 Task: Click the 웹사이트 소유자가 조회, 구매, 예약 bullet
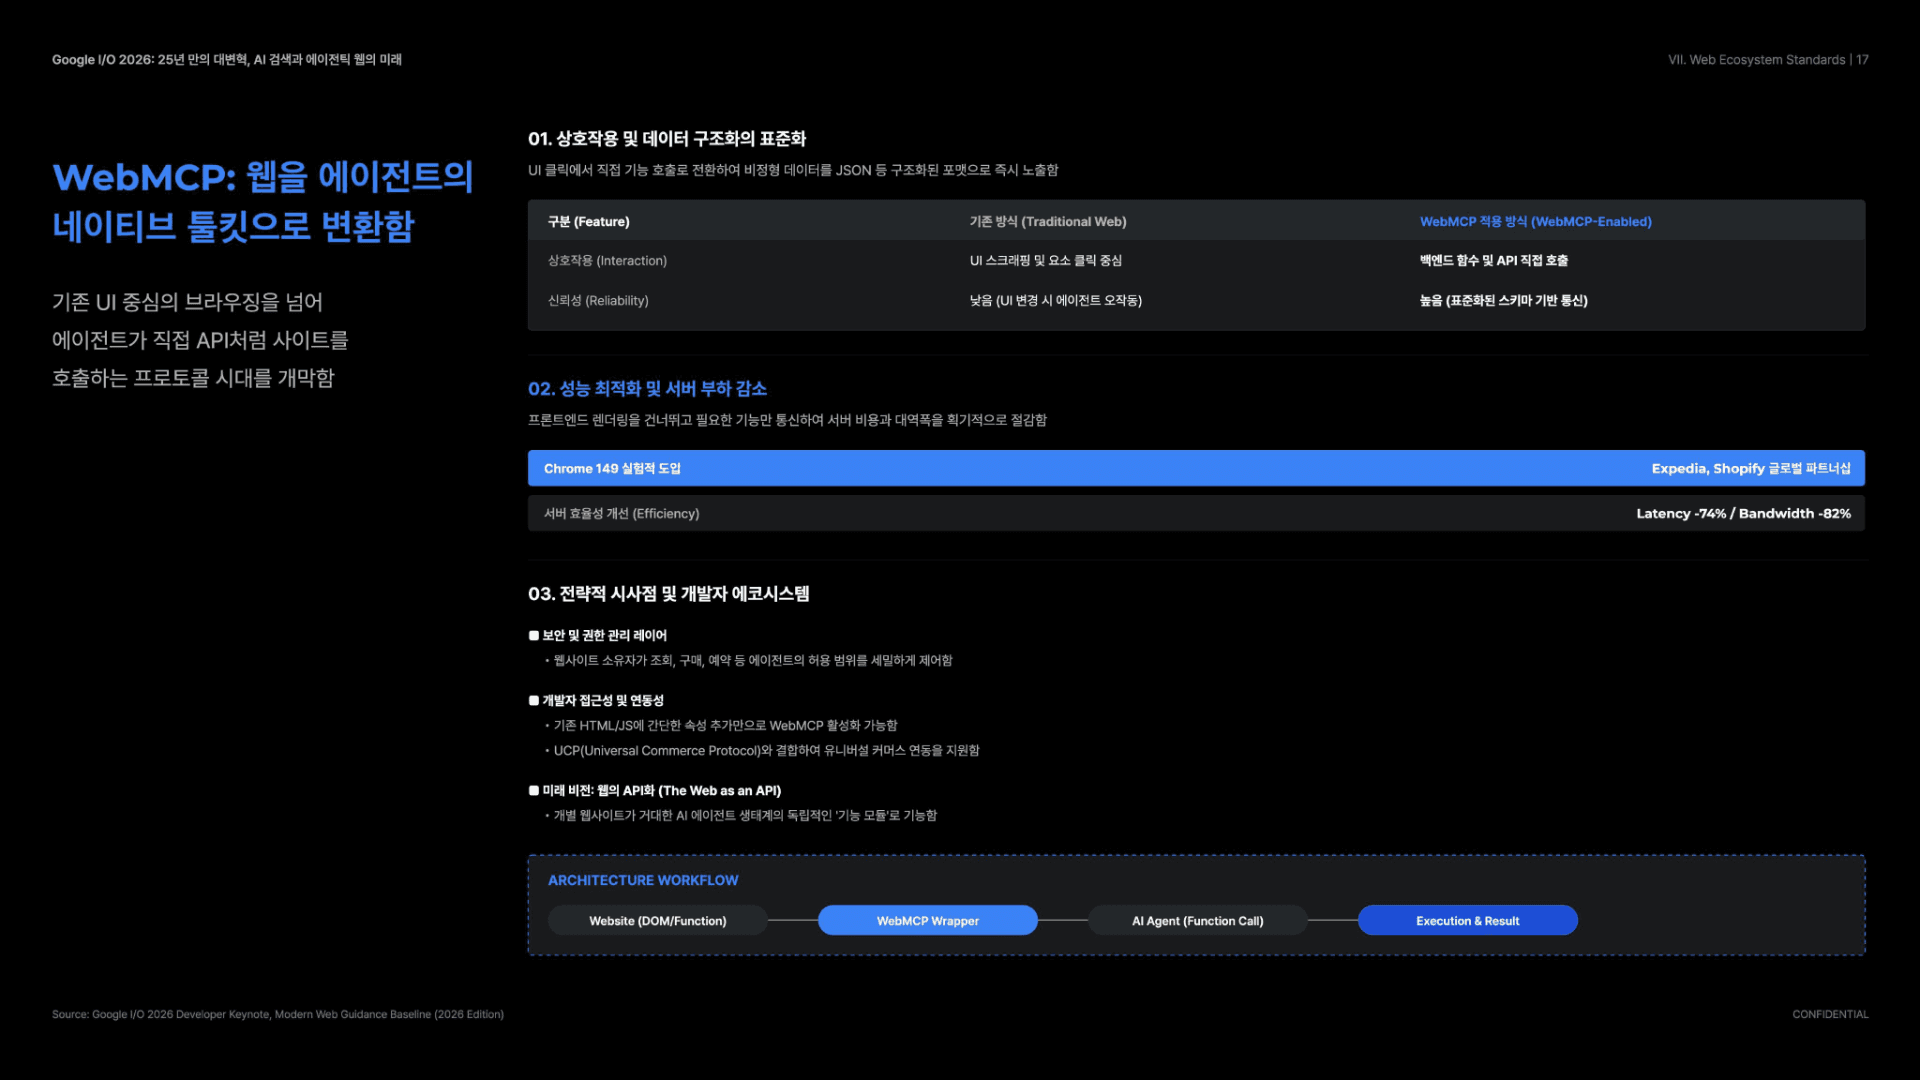click(748, 660)
